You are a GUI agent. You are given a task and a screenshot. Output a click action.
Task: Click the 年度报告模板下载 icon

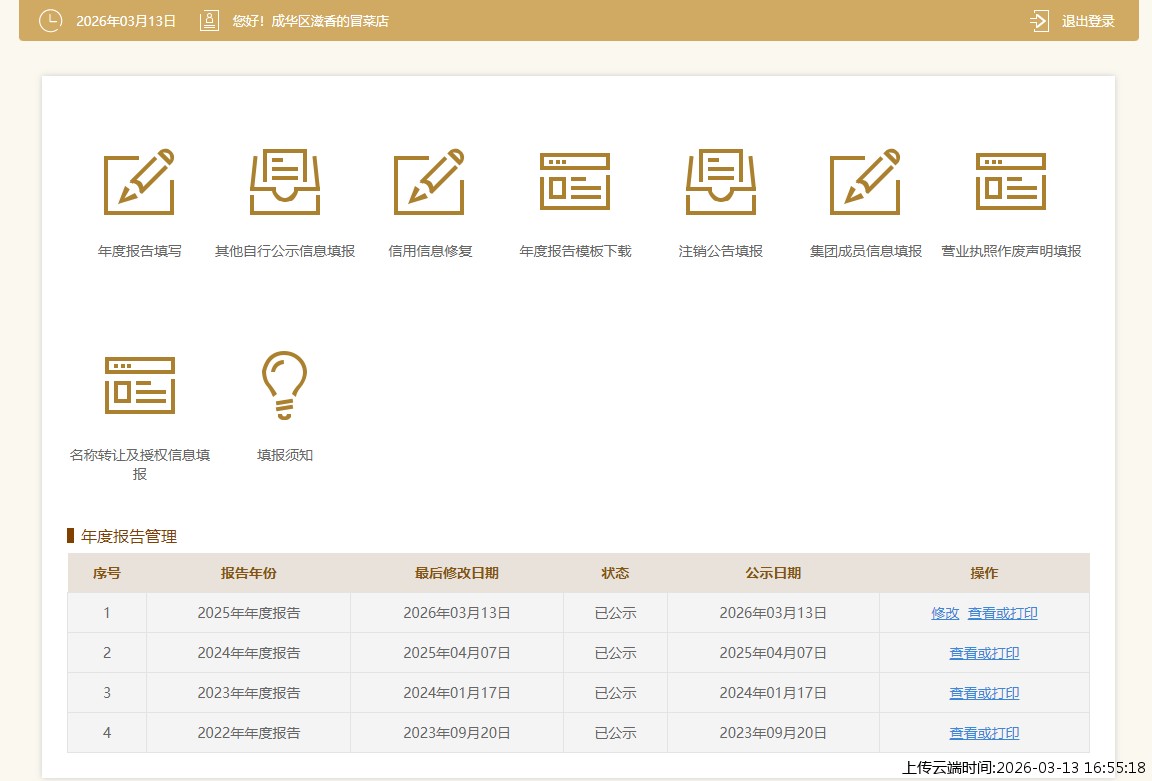(x=575, y=182)
